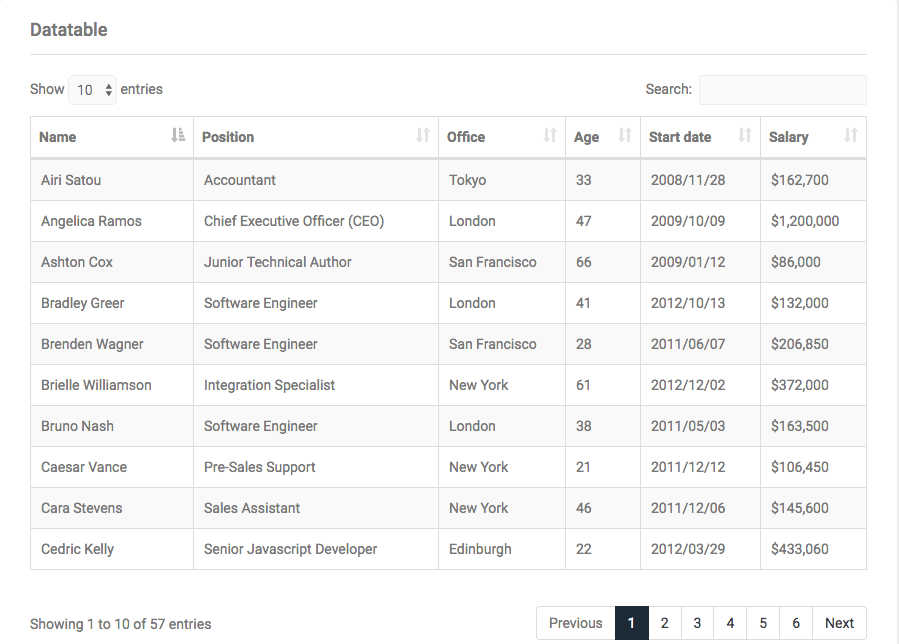Click the Salary column sort icon
This screenshot has width=899, height=644.
point(851,136)
